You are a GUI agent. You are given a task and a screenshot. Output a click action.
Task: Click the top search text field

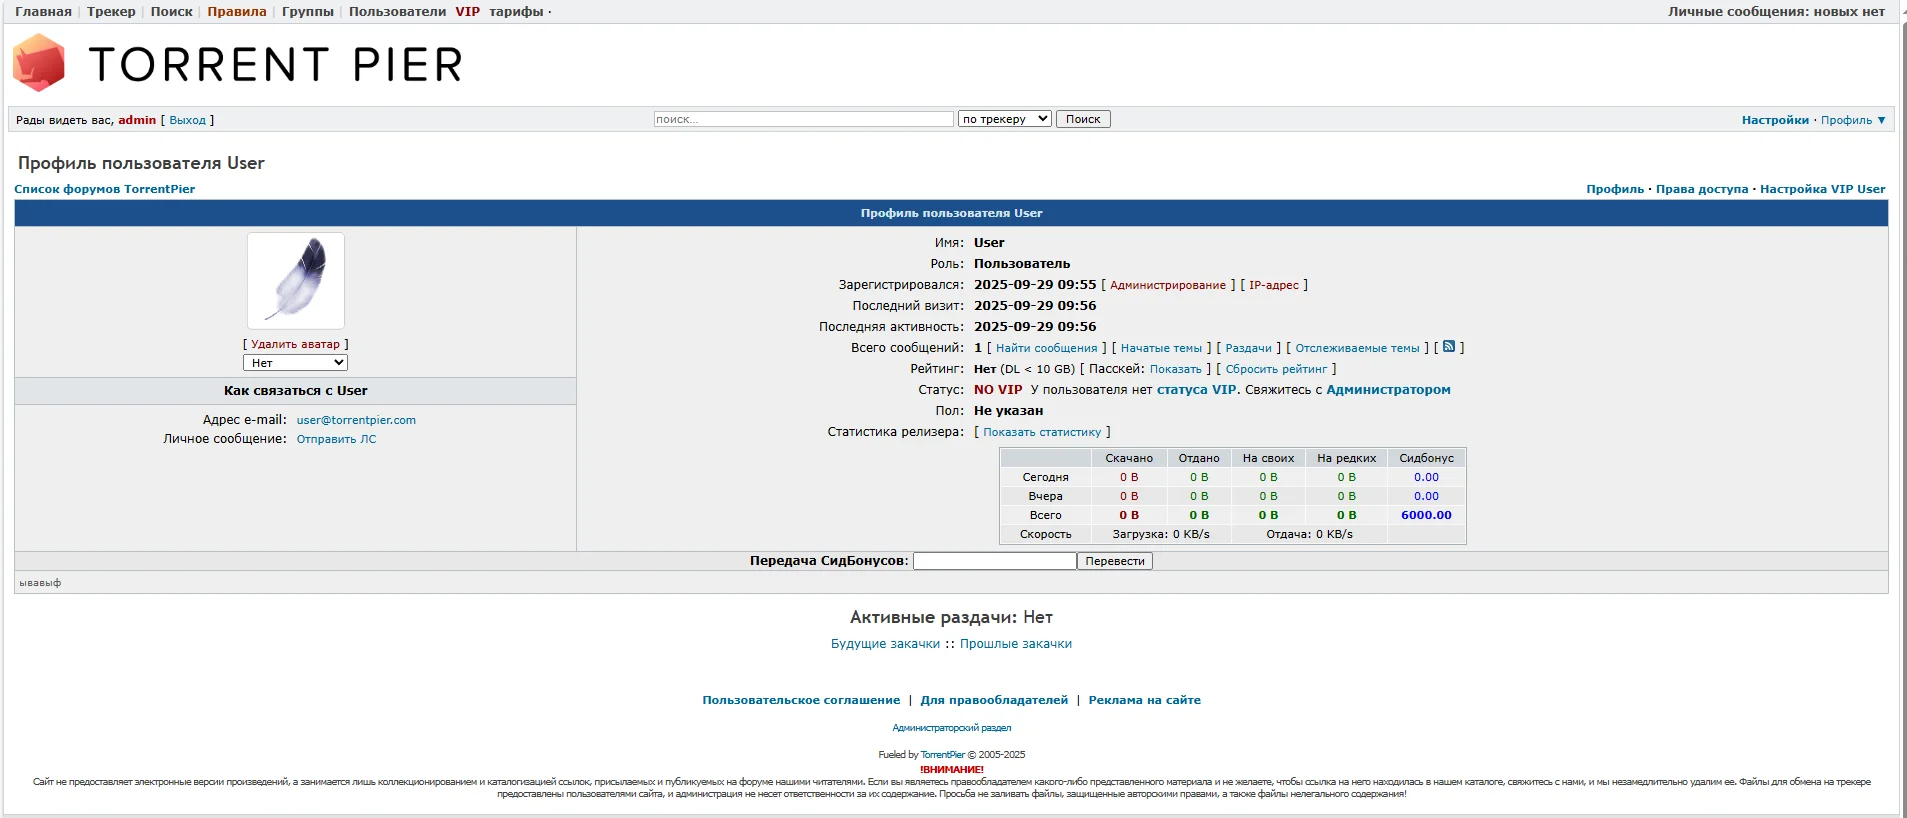pyautogui.click(x=804, y=119)
